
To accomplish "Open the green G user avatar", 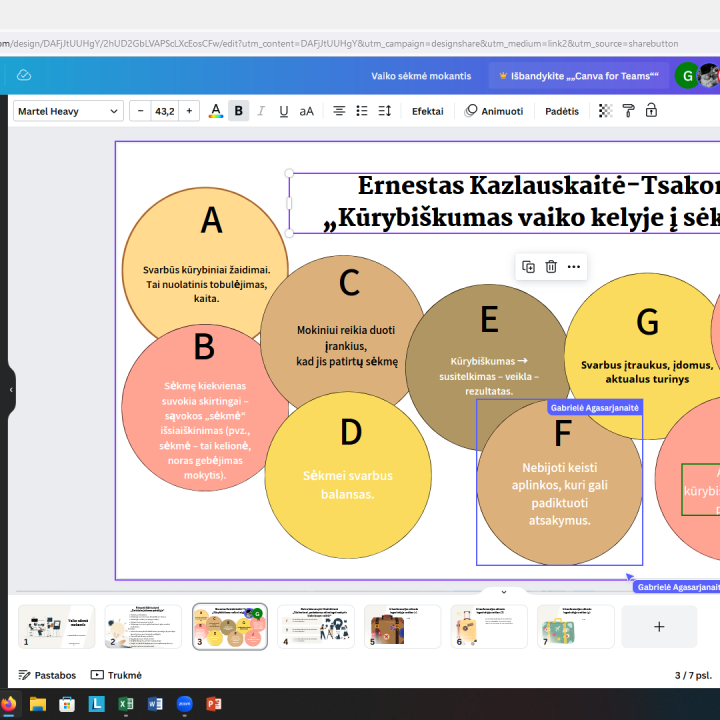I will coord(687,76).
